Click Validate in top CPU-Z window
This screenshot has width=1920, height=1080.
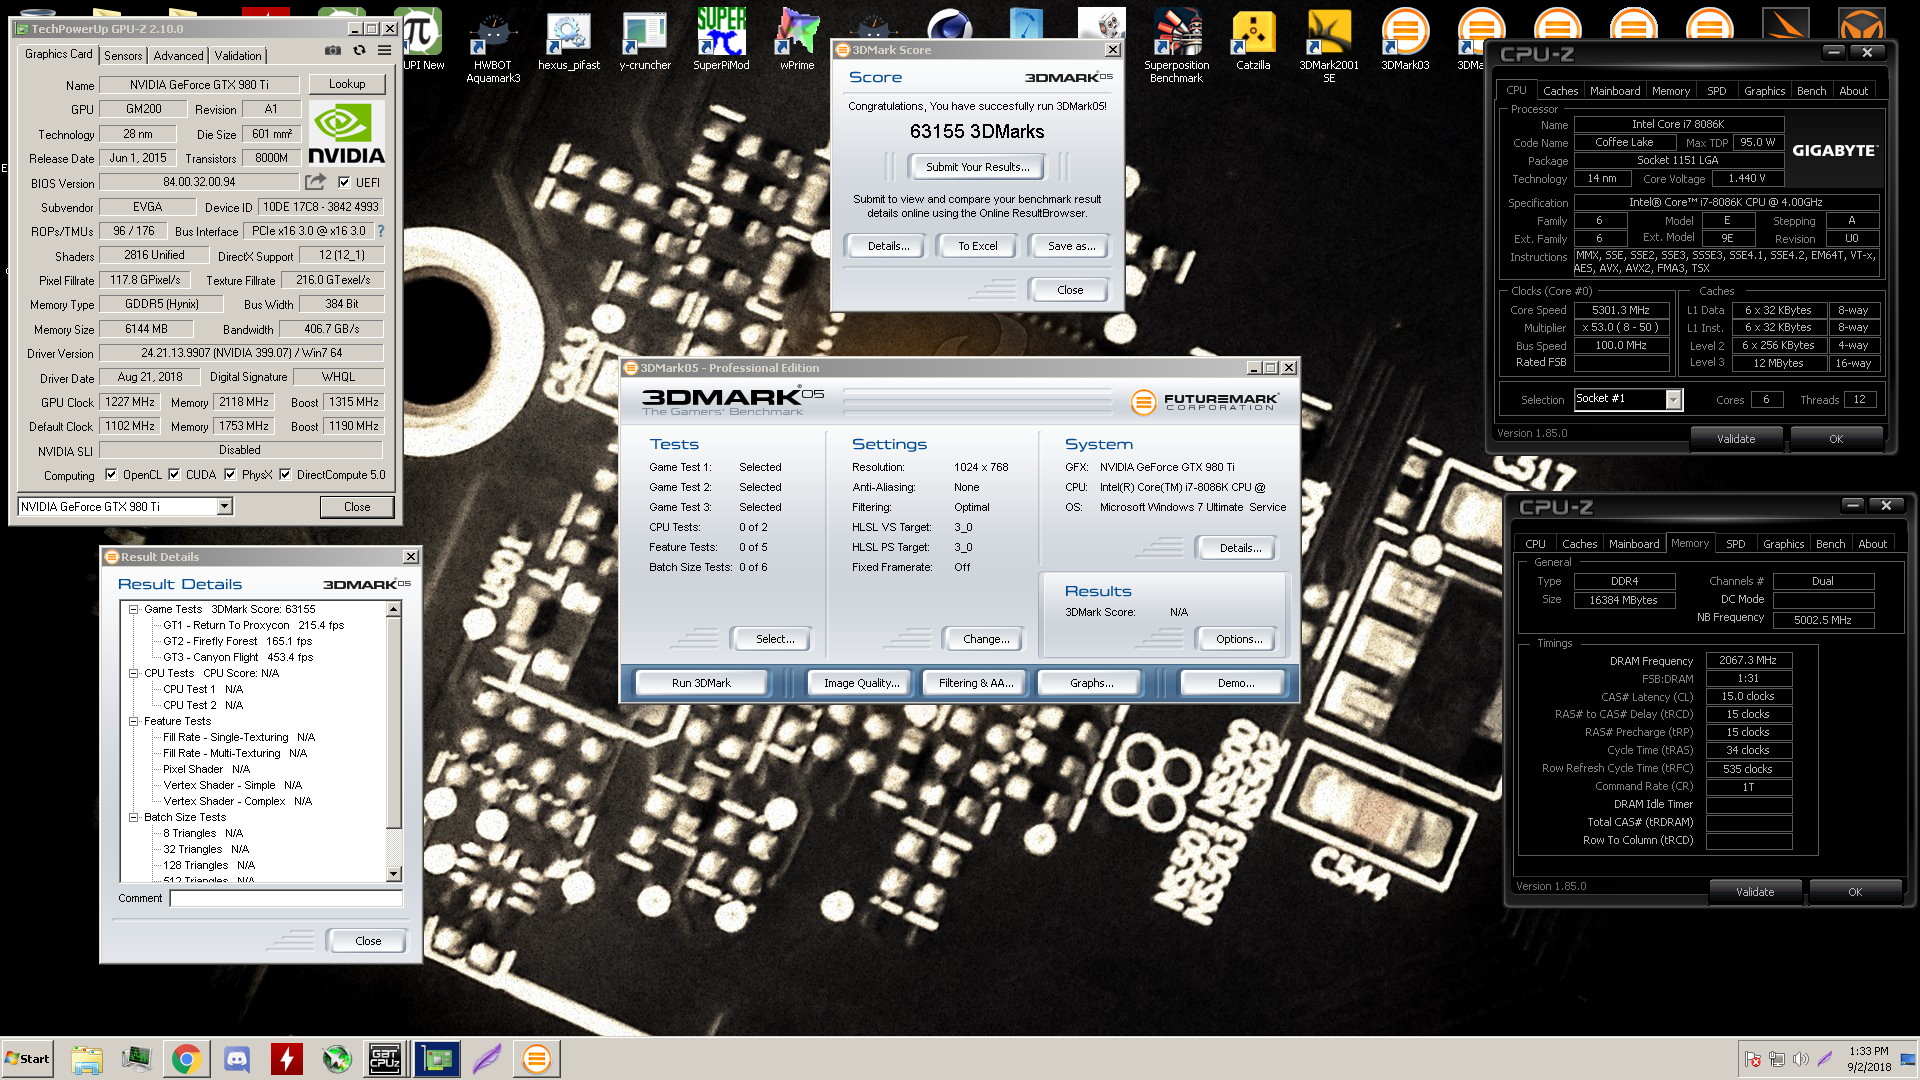(x=1736, y=439)
